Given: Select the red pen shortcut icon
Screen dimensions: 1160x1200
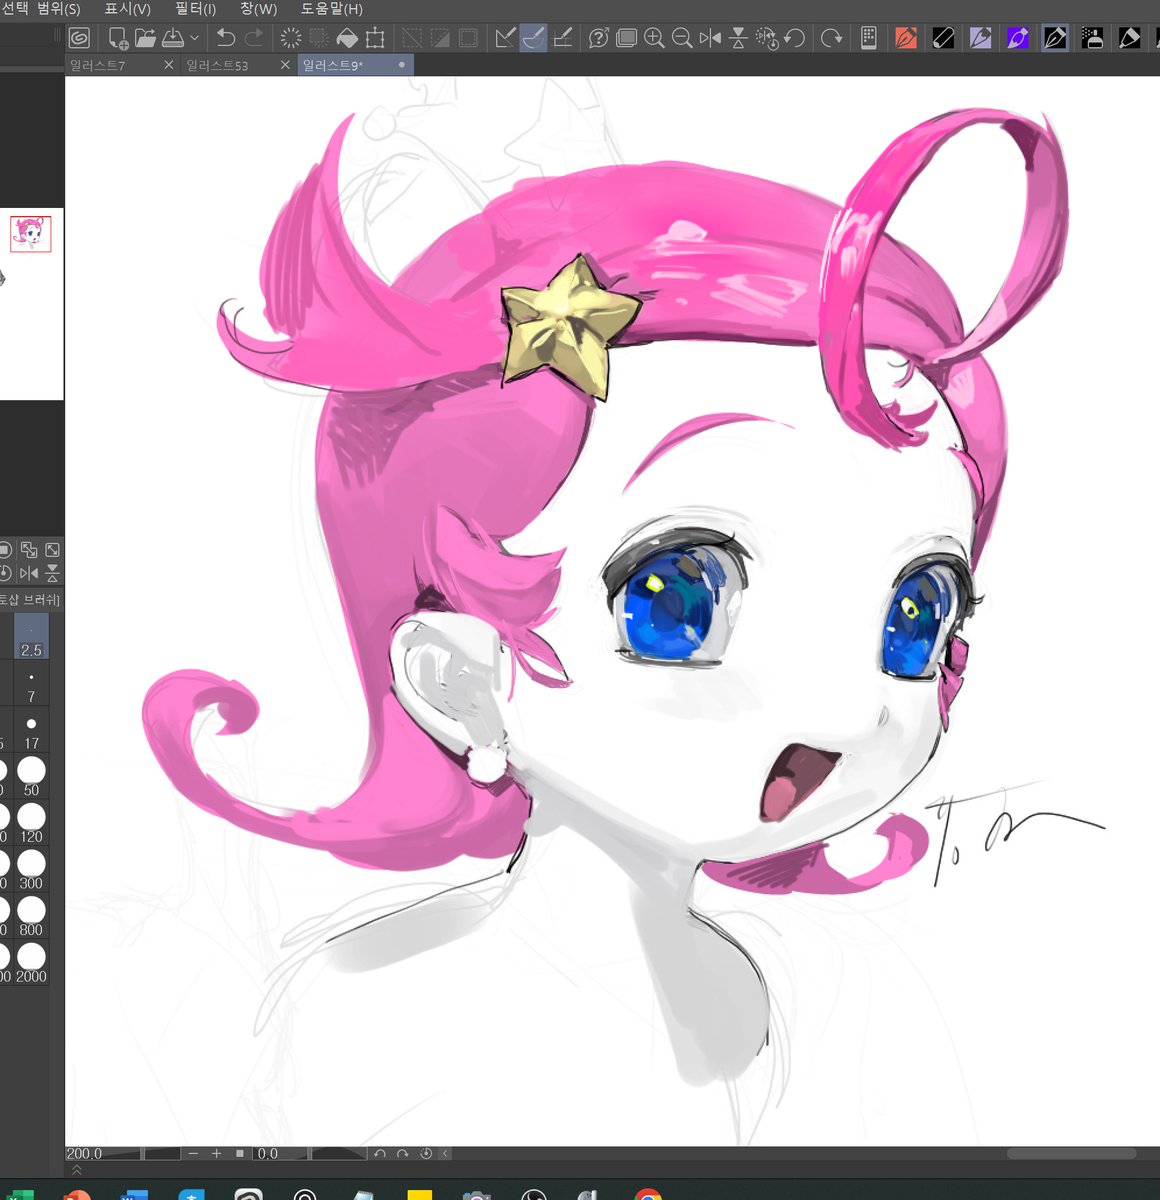Looking at the screenshot, I should point(906,38).
